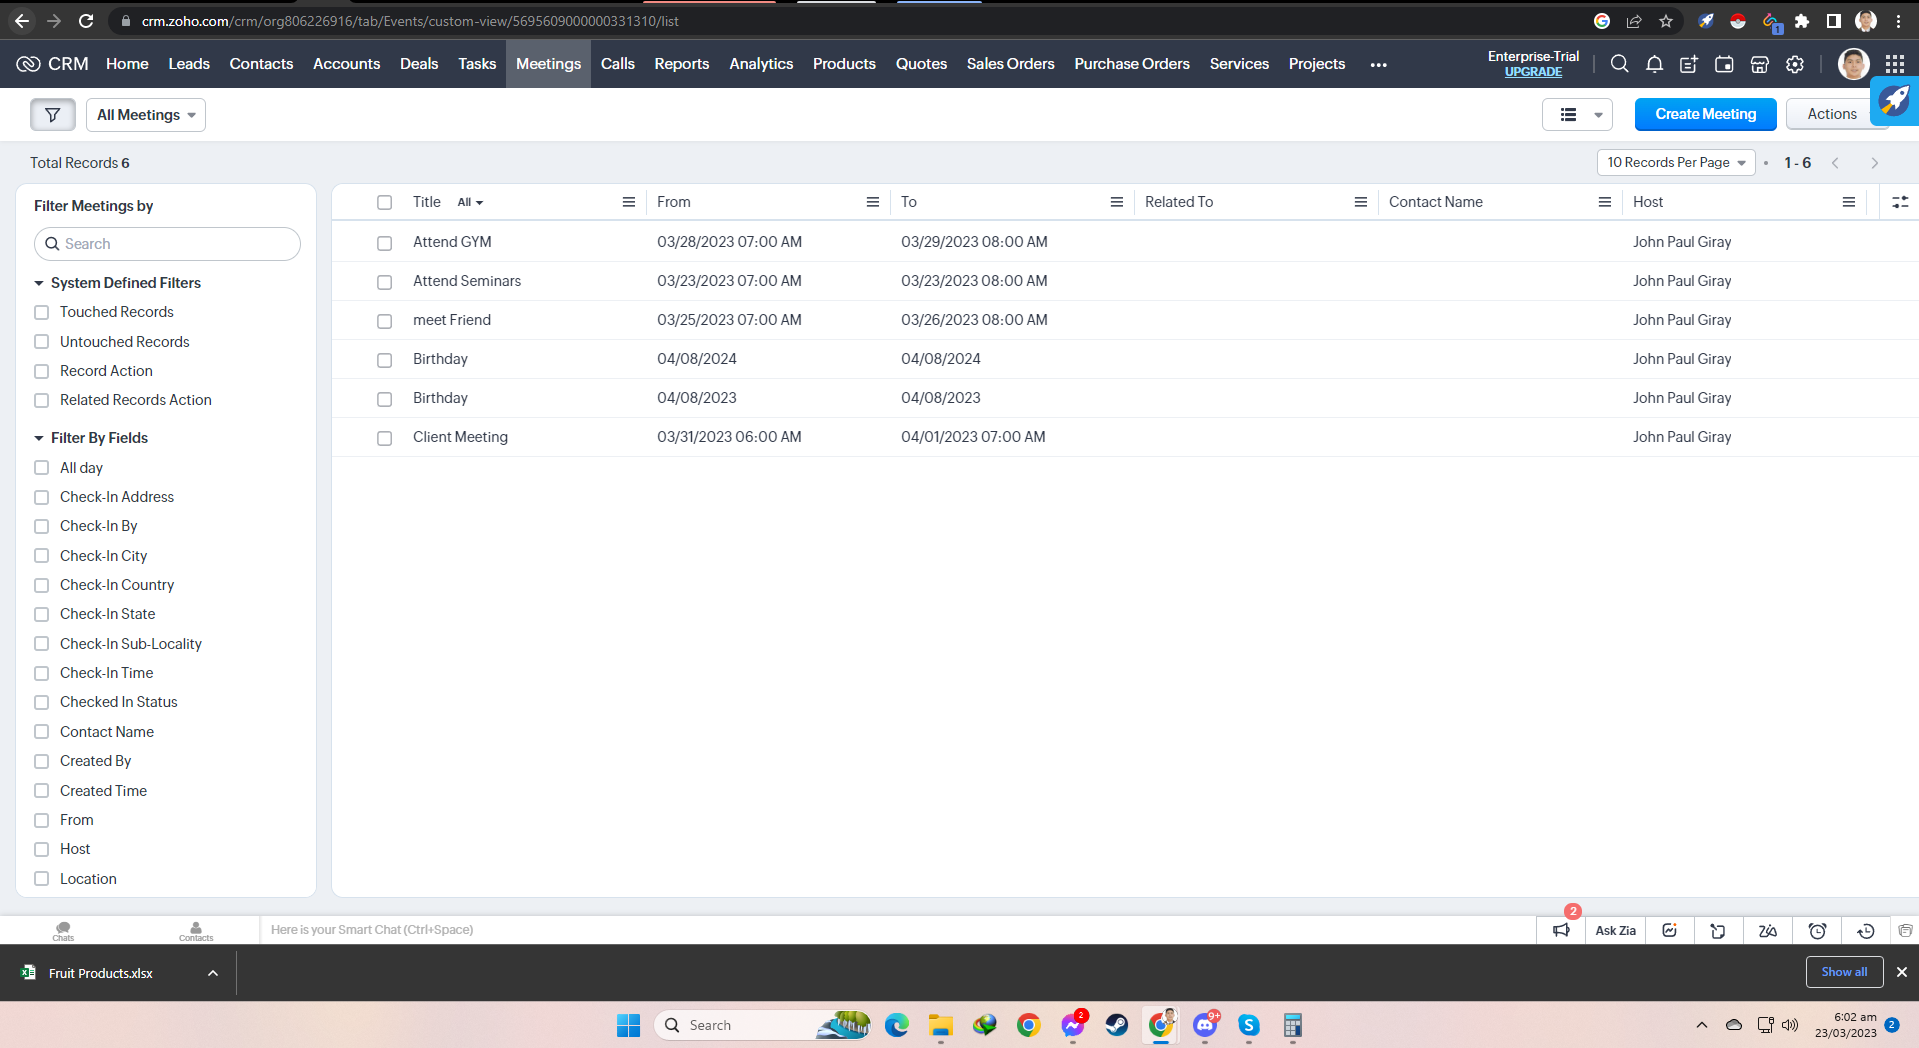Viewport: 1919px width, 1048px height.
Task: Open the Deals tab
Action: (x=419, y=64)
